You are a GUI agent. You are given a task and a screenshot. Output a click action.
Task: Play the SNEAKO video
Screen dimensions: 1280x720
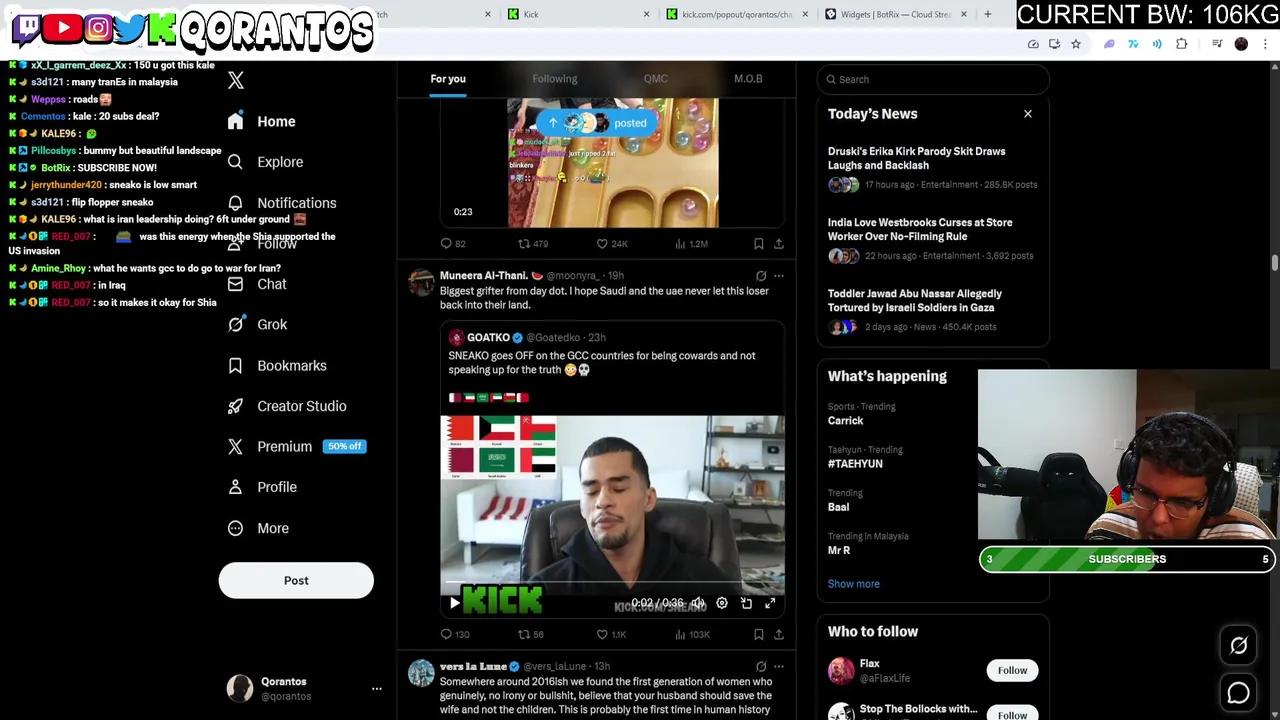[454, 603]
